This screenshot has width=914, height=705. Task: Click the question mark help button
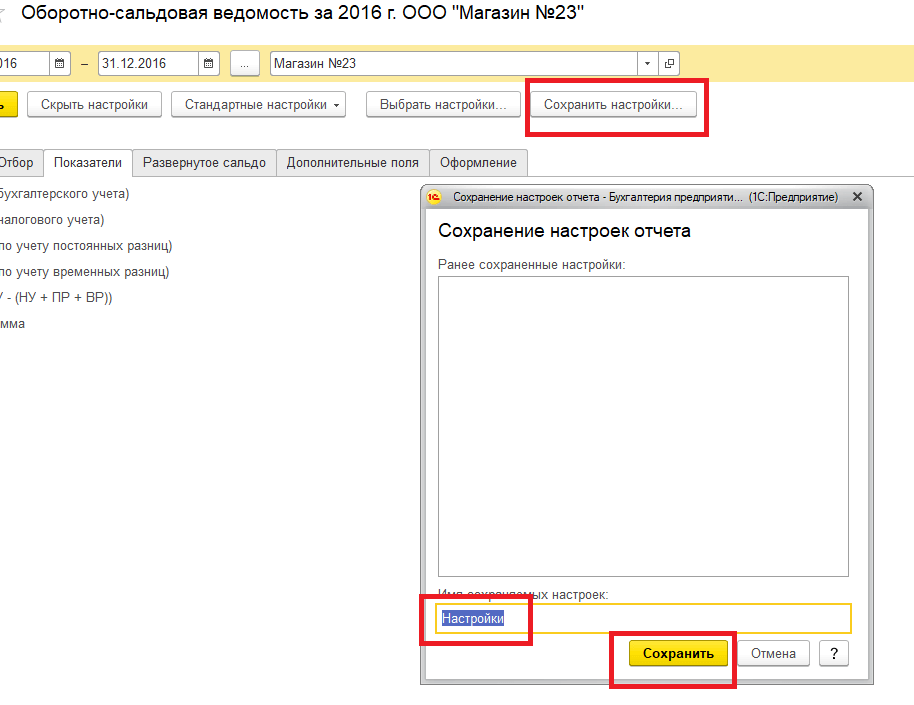click(834, 653)
